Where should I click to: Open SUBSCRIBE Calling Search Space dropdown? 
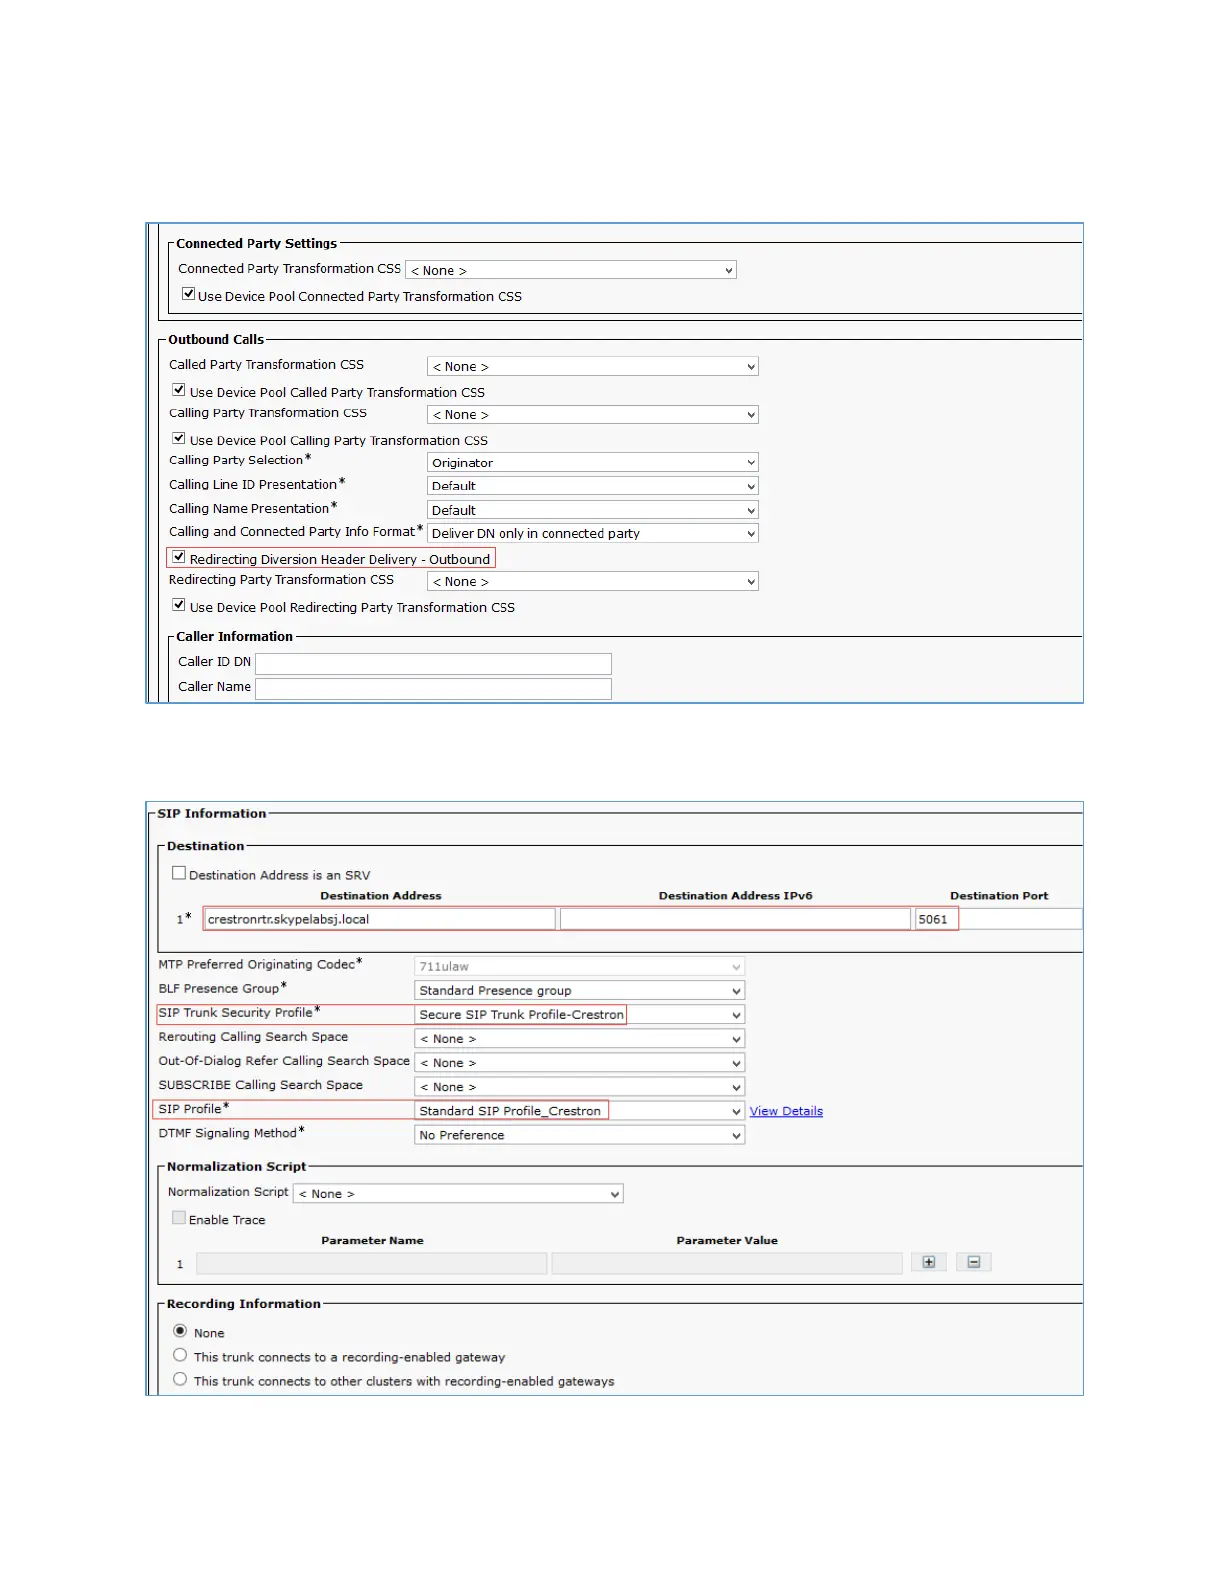pyautogui.click(x=580, y=1086)
